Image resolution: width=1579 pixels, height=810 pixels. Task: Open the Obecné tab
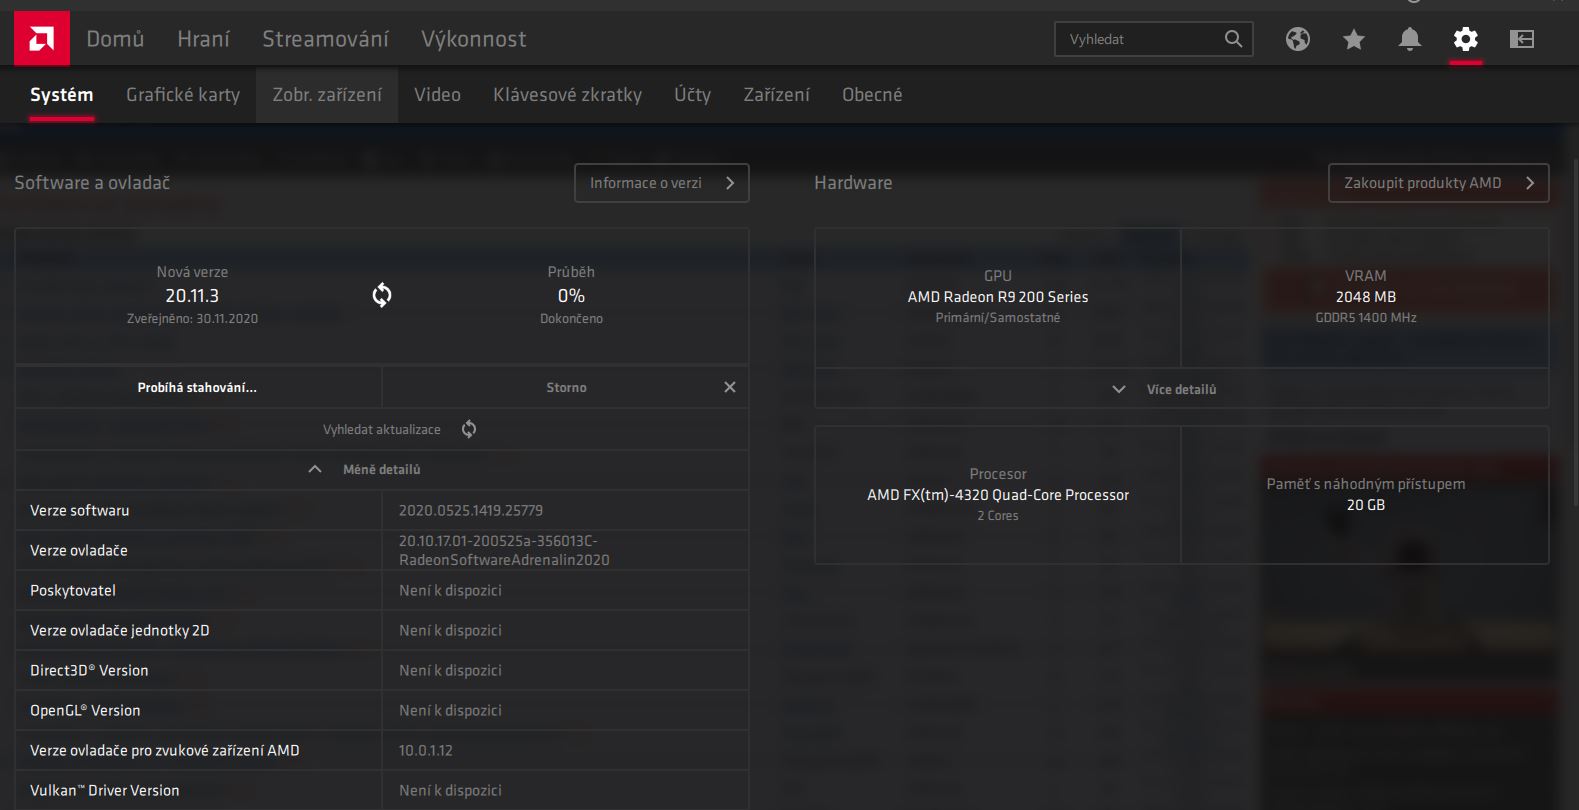tap(872, 95)
